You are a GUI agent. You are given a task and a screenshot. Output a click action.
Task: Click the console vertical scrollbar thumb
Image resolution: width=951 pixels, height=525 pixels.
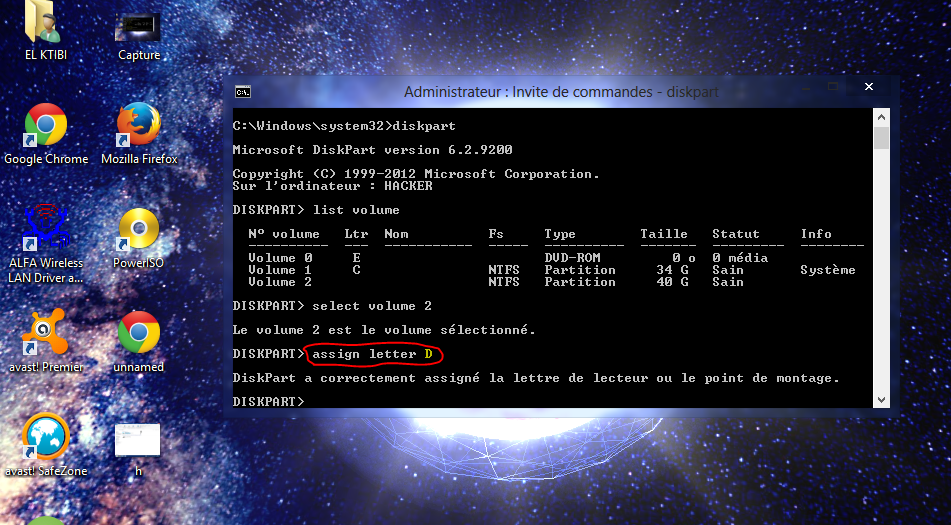(x=881, y=138)
